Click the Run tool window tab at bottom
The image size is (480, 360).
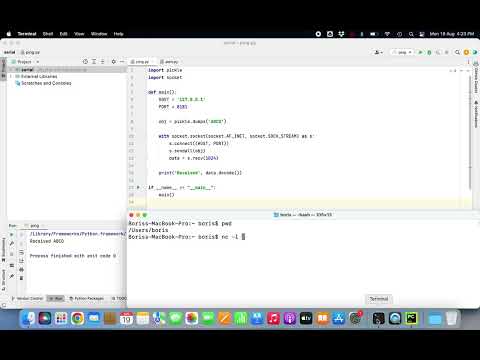click(x=56, y=298)
